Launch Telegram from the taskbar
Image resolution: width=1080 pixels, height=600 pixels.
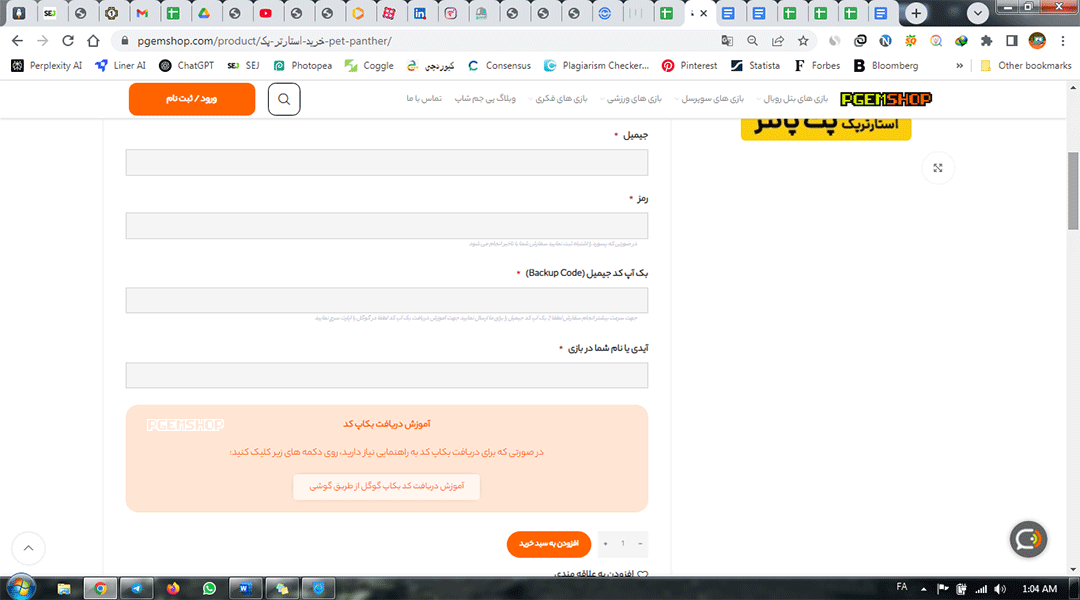(x=137, y=588)
